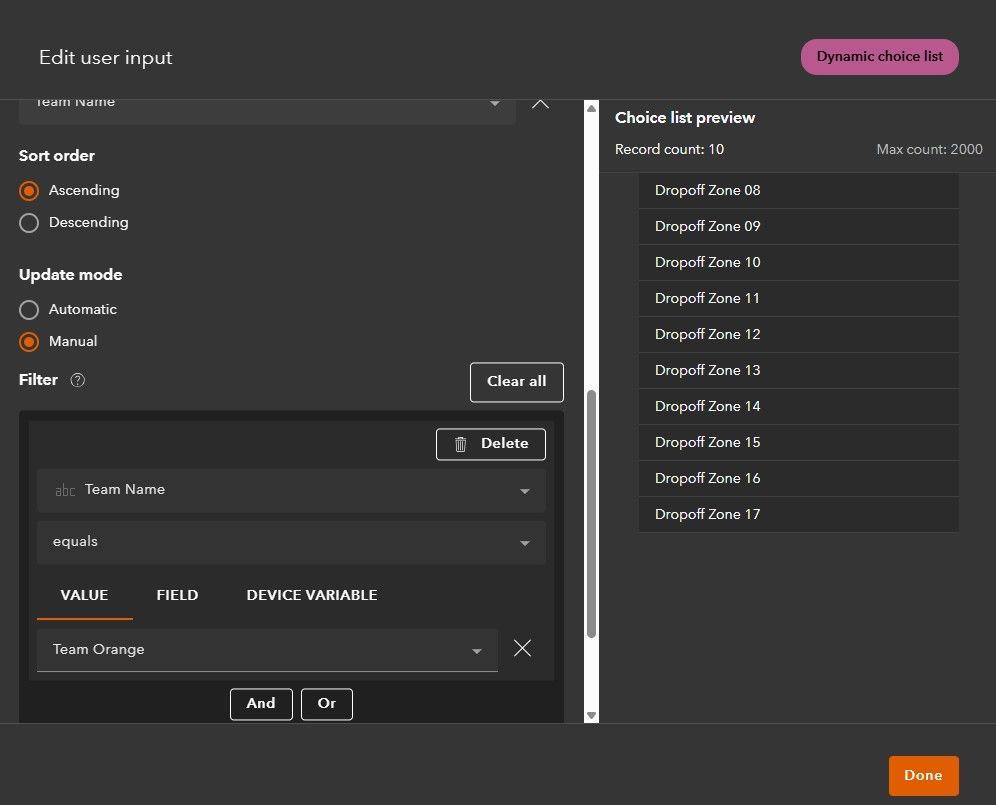
Task: Clear the Team Orange value with X icon
Action: point(522,648)
